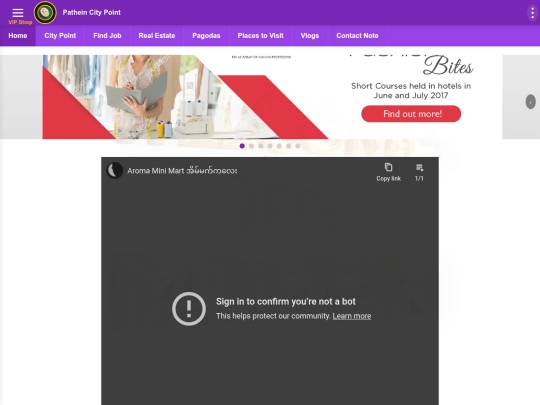Click the Pathein City Point title text
The image size is (540, 405).
(92, 13)
